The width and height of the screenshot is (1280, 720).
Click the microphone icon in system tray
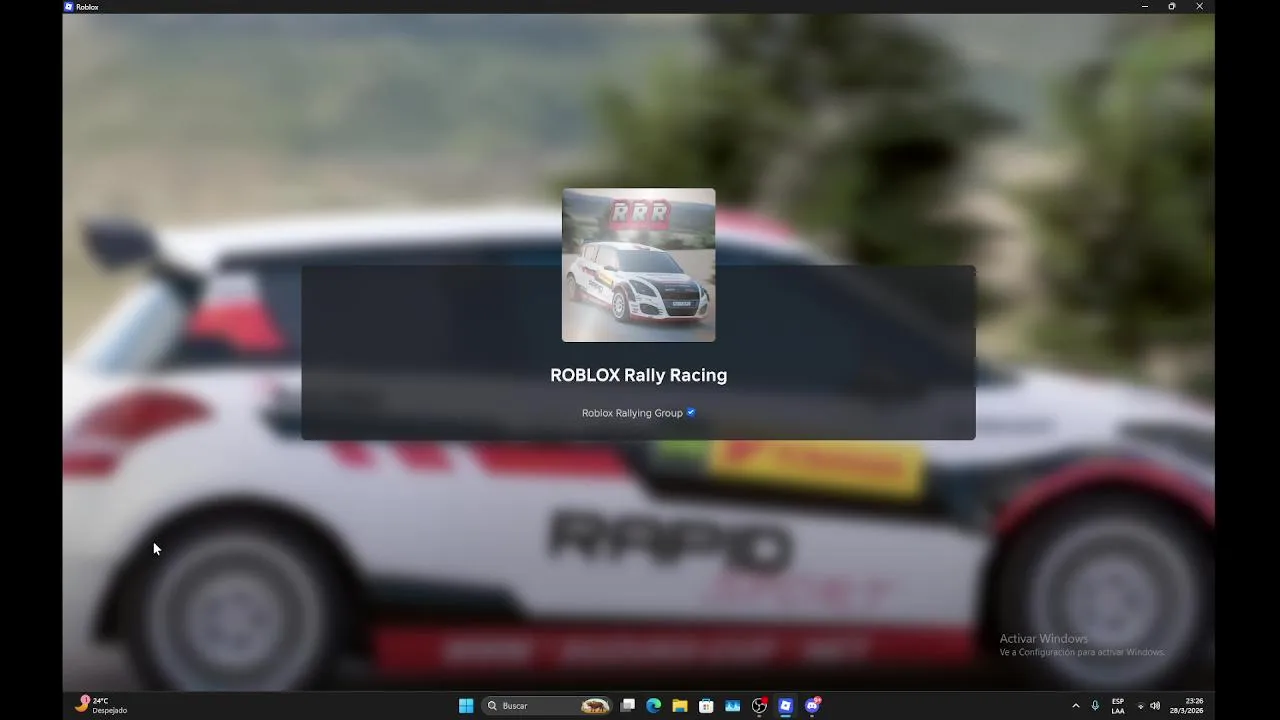point(1095,706)
